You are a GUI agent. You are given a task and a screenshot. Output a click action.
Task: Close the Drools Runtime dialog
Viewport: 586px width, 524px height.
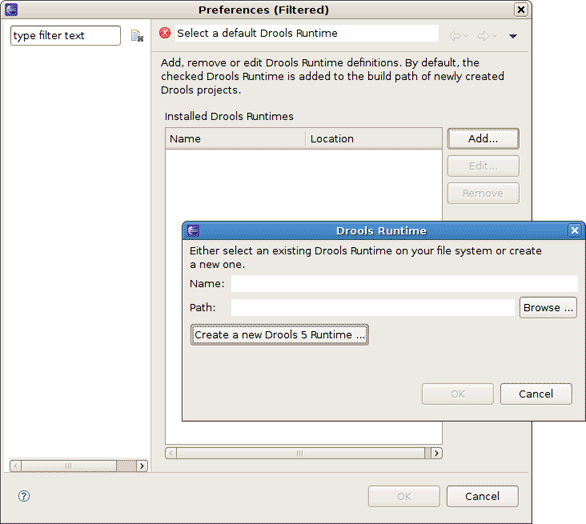[x=575, y=230]
